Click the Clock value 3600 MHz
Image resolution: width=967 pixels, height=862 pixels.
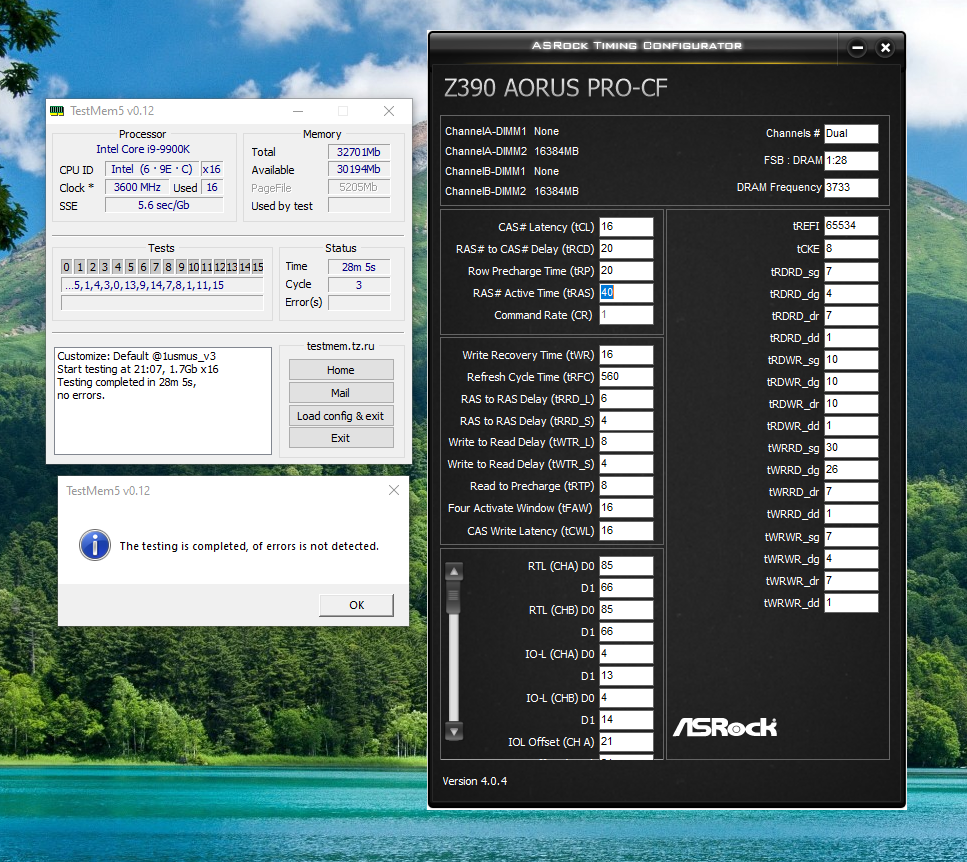137,187
